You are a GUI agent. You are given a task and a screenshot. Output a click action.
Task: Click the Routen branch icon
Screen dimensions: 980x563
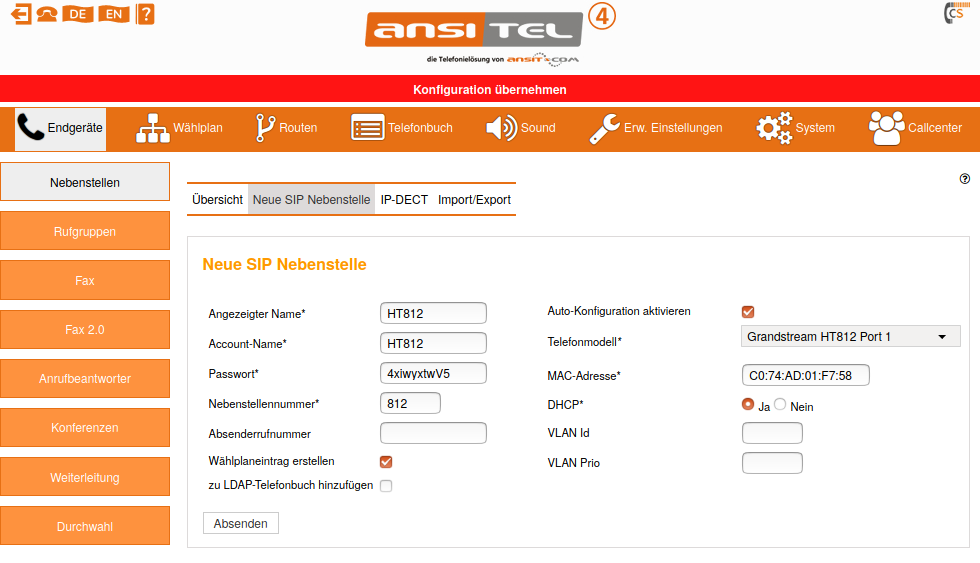(x=265, y=128)
